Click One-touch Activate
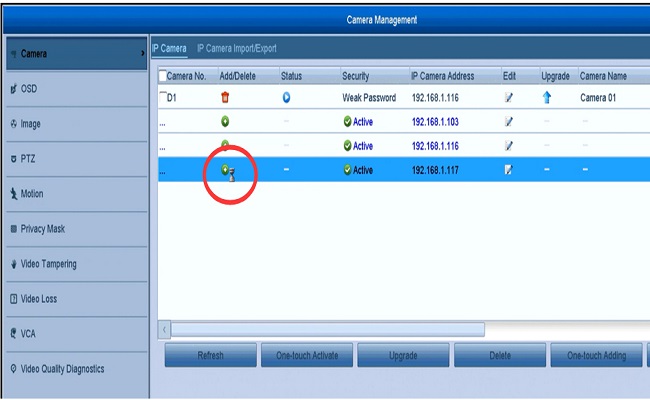 307,355
